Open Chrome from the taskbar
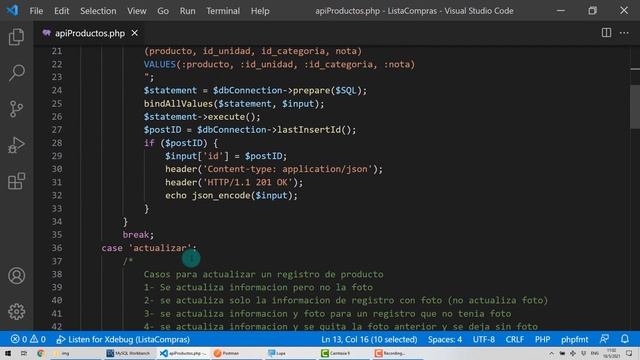Image resolution: width=640 pixels, height=360 pixels. coord(40,353)
